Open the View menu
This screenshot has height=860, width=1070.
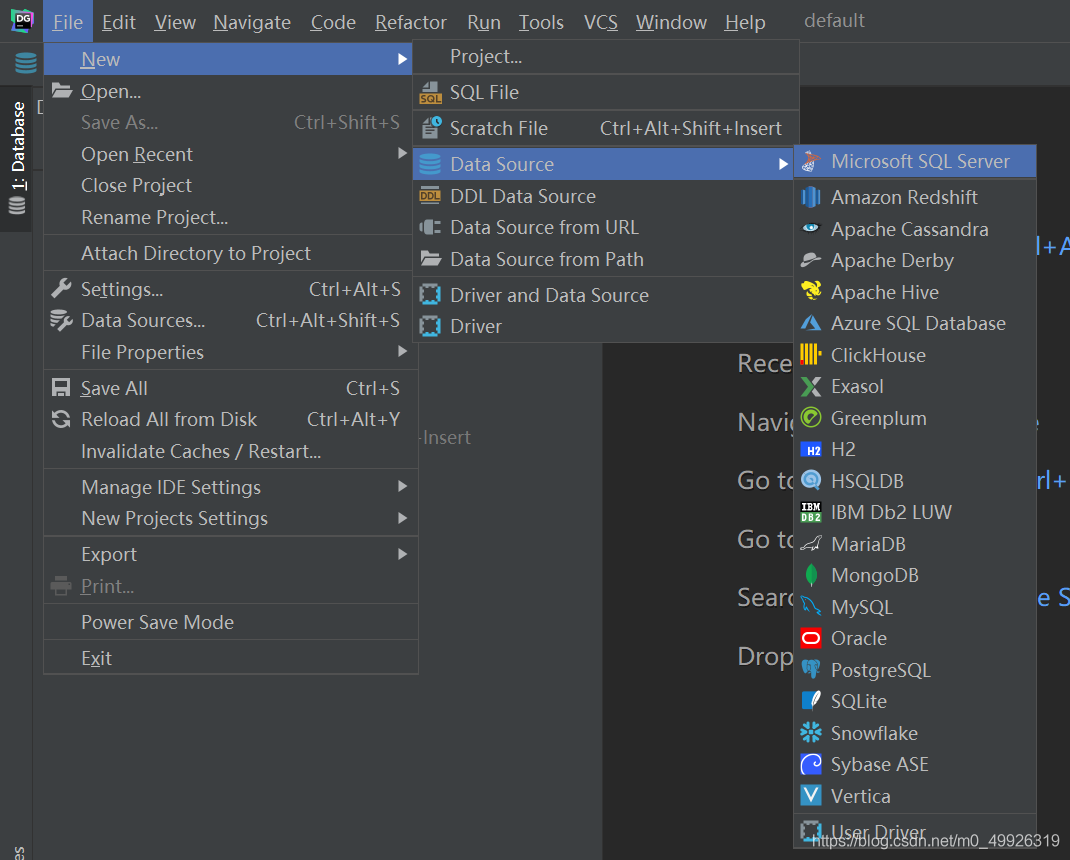(x=175, y=23)
